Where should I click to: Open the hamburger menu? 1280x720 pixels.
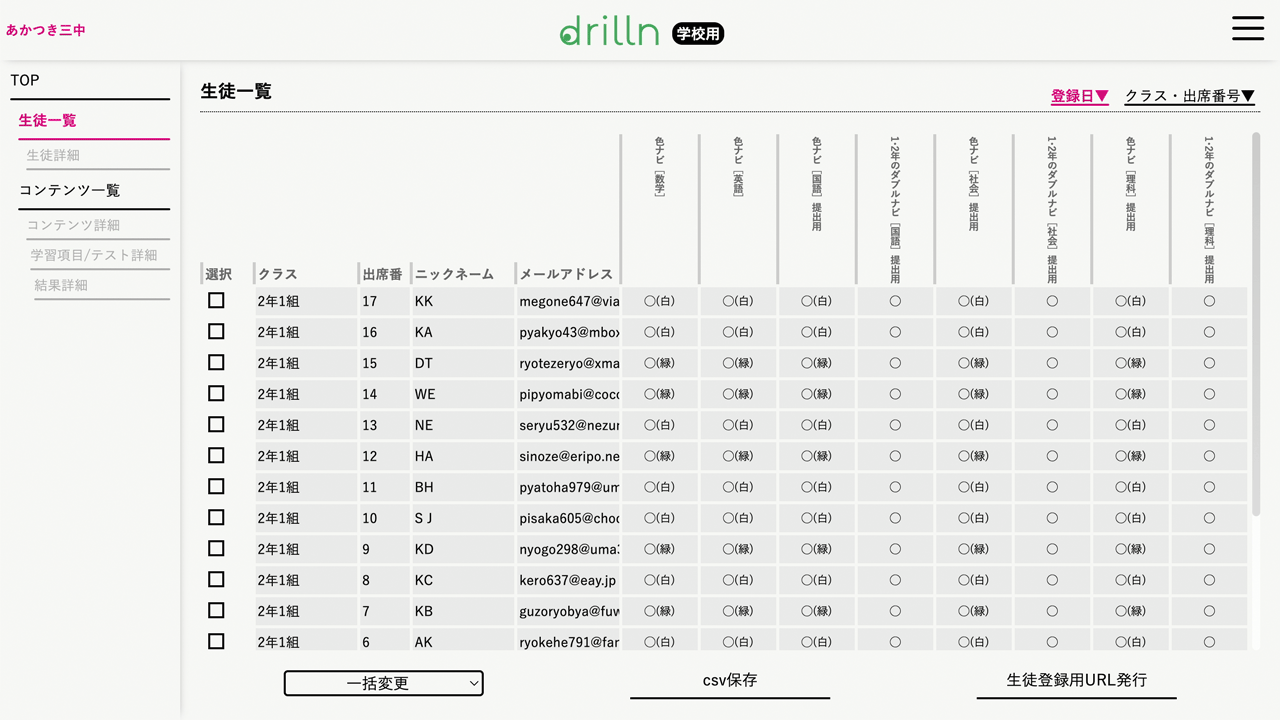(1247, 28)
